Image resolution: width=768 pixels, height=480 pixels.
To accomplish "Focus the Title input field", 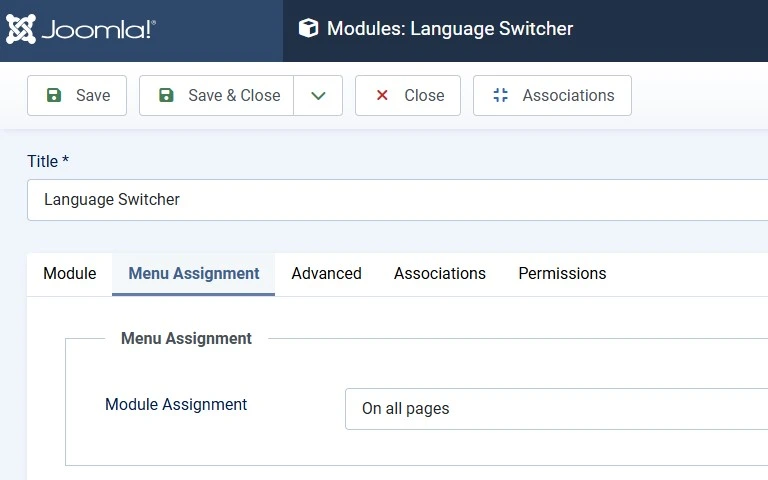I will pos(398,200).
